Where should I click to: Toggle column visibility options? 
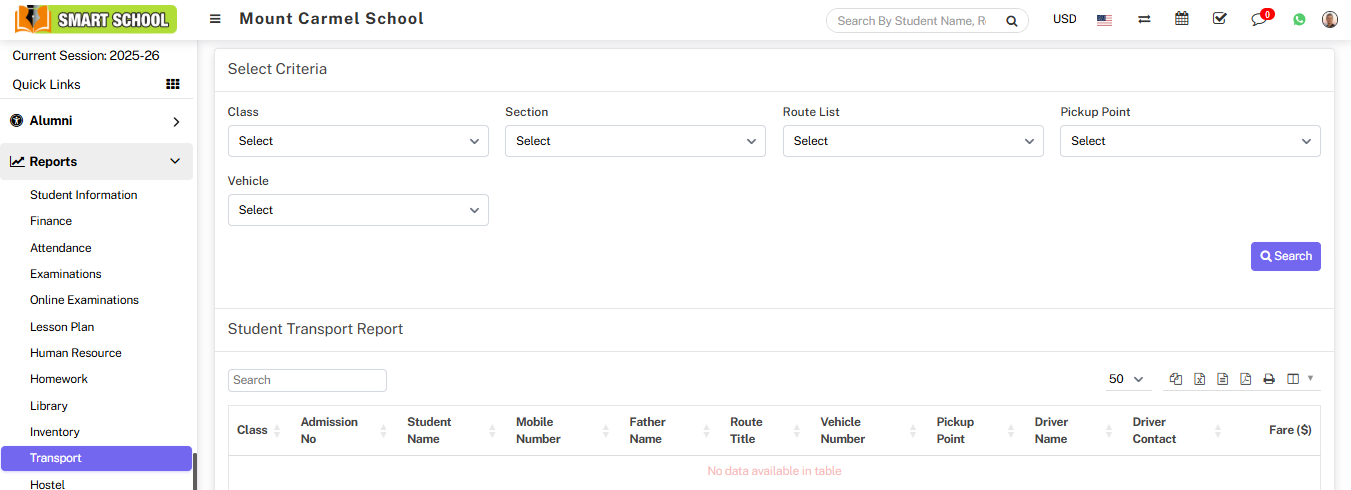(1299, 379)
